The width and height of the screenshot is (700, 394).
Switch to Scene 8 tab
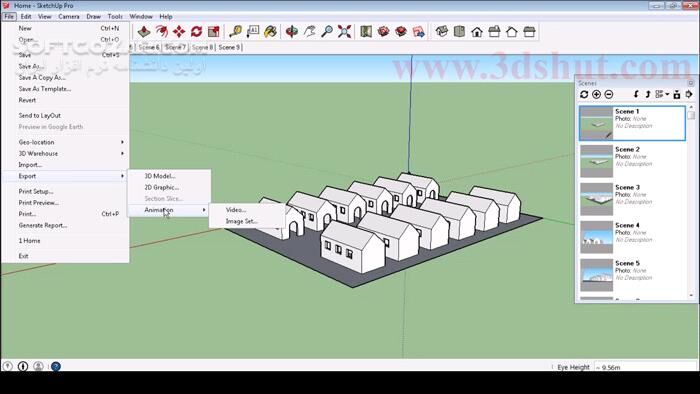tap(202, 47)
